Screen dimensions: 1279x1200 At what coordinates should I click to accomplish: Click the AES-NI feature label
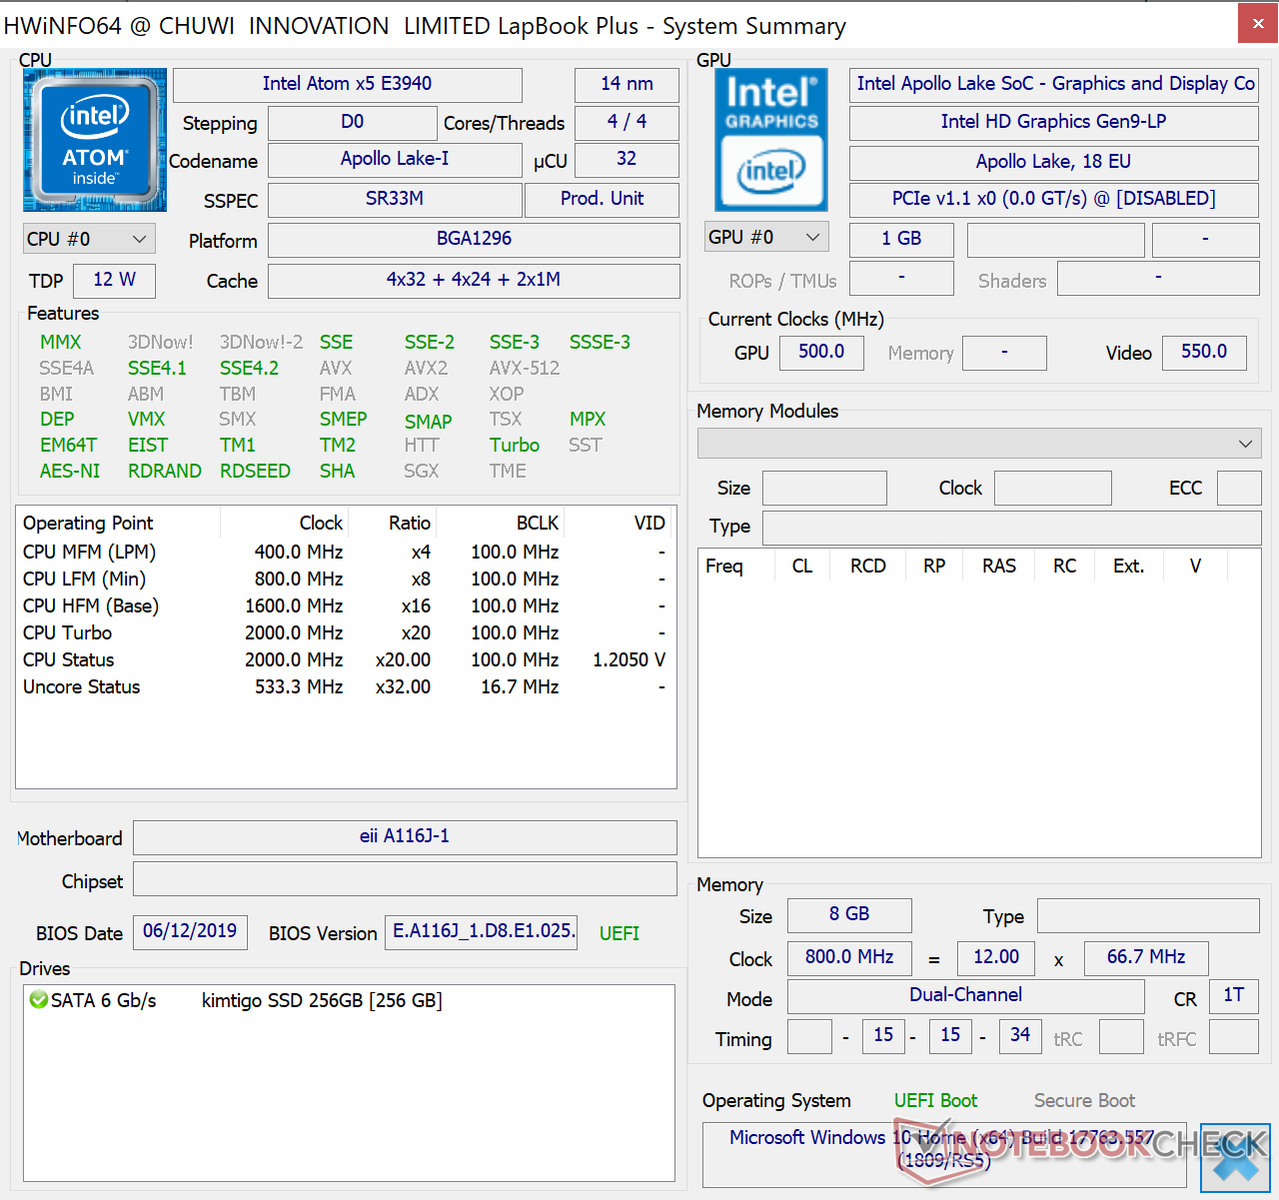(x=70, y=471)
